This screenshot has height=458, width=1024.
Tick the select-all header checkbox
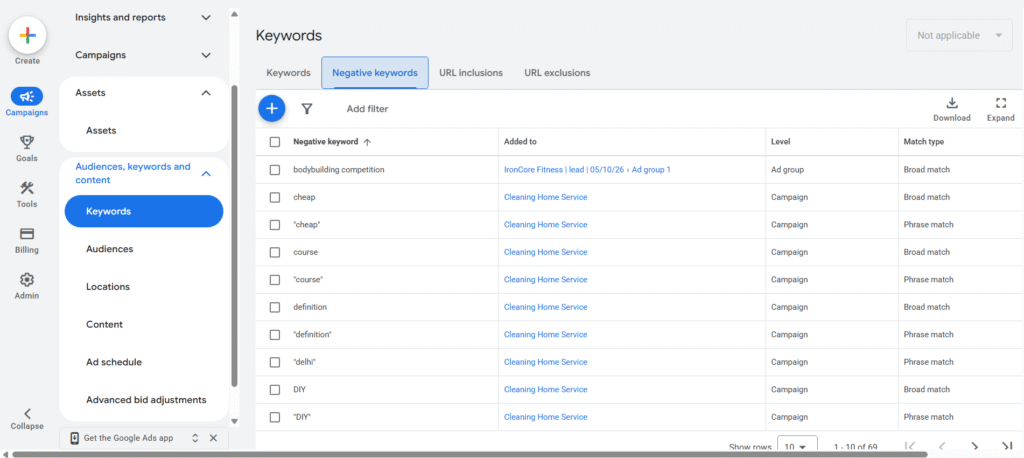(275, 142)
